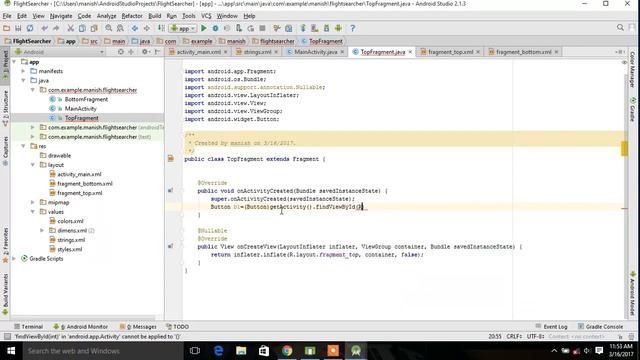Open the Messages tool window
This screenshot has width=640, height=360.
click(x=138, y=327)
